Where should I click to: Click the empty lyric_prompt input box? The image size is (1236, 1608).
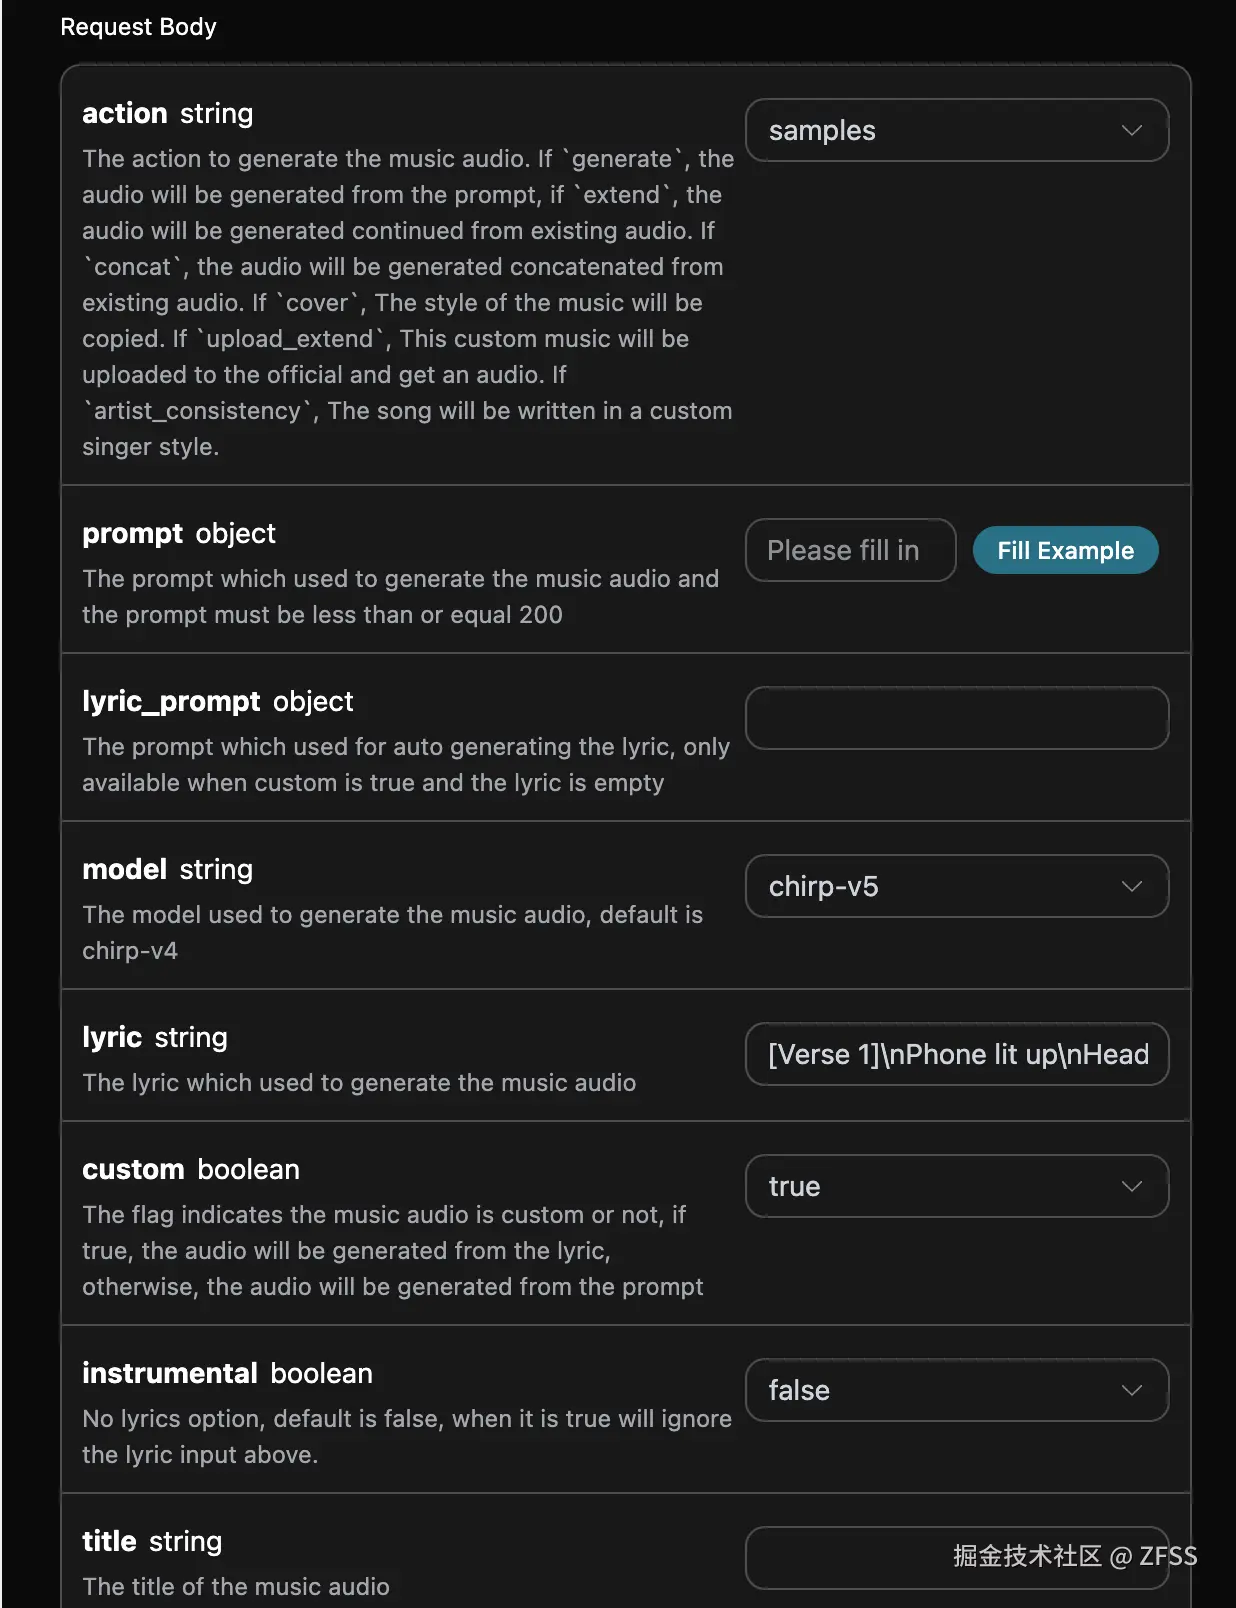pos(957,719)
